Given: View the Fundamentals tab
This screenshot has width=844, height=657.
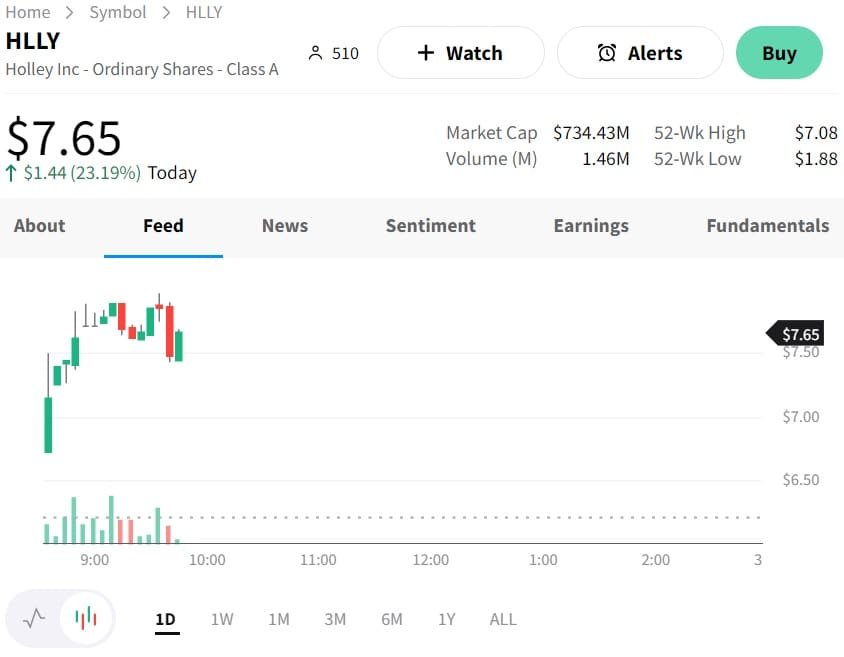Looking at the screenshot, I should (x=767, y=226).
